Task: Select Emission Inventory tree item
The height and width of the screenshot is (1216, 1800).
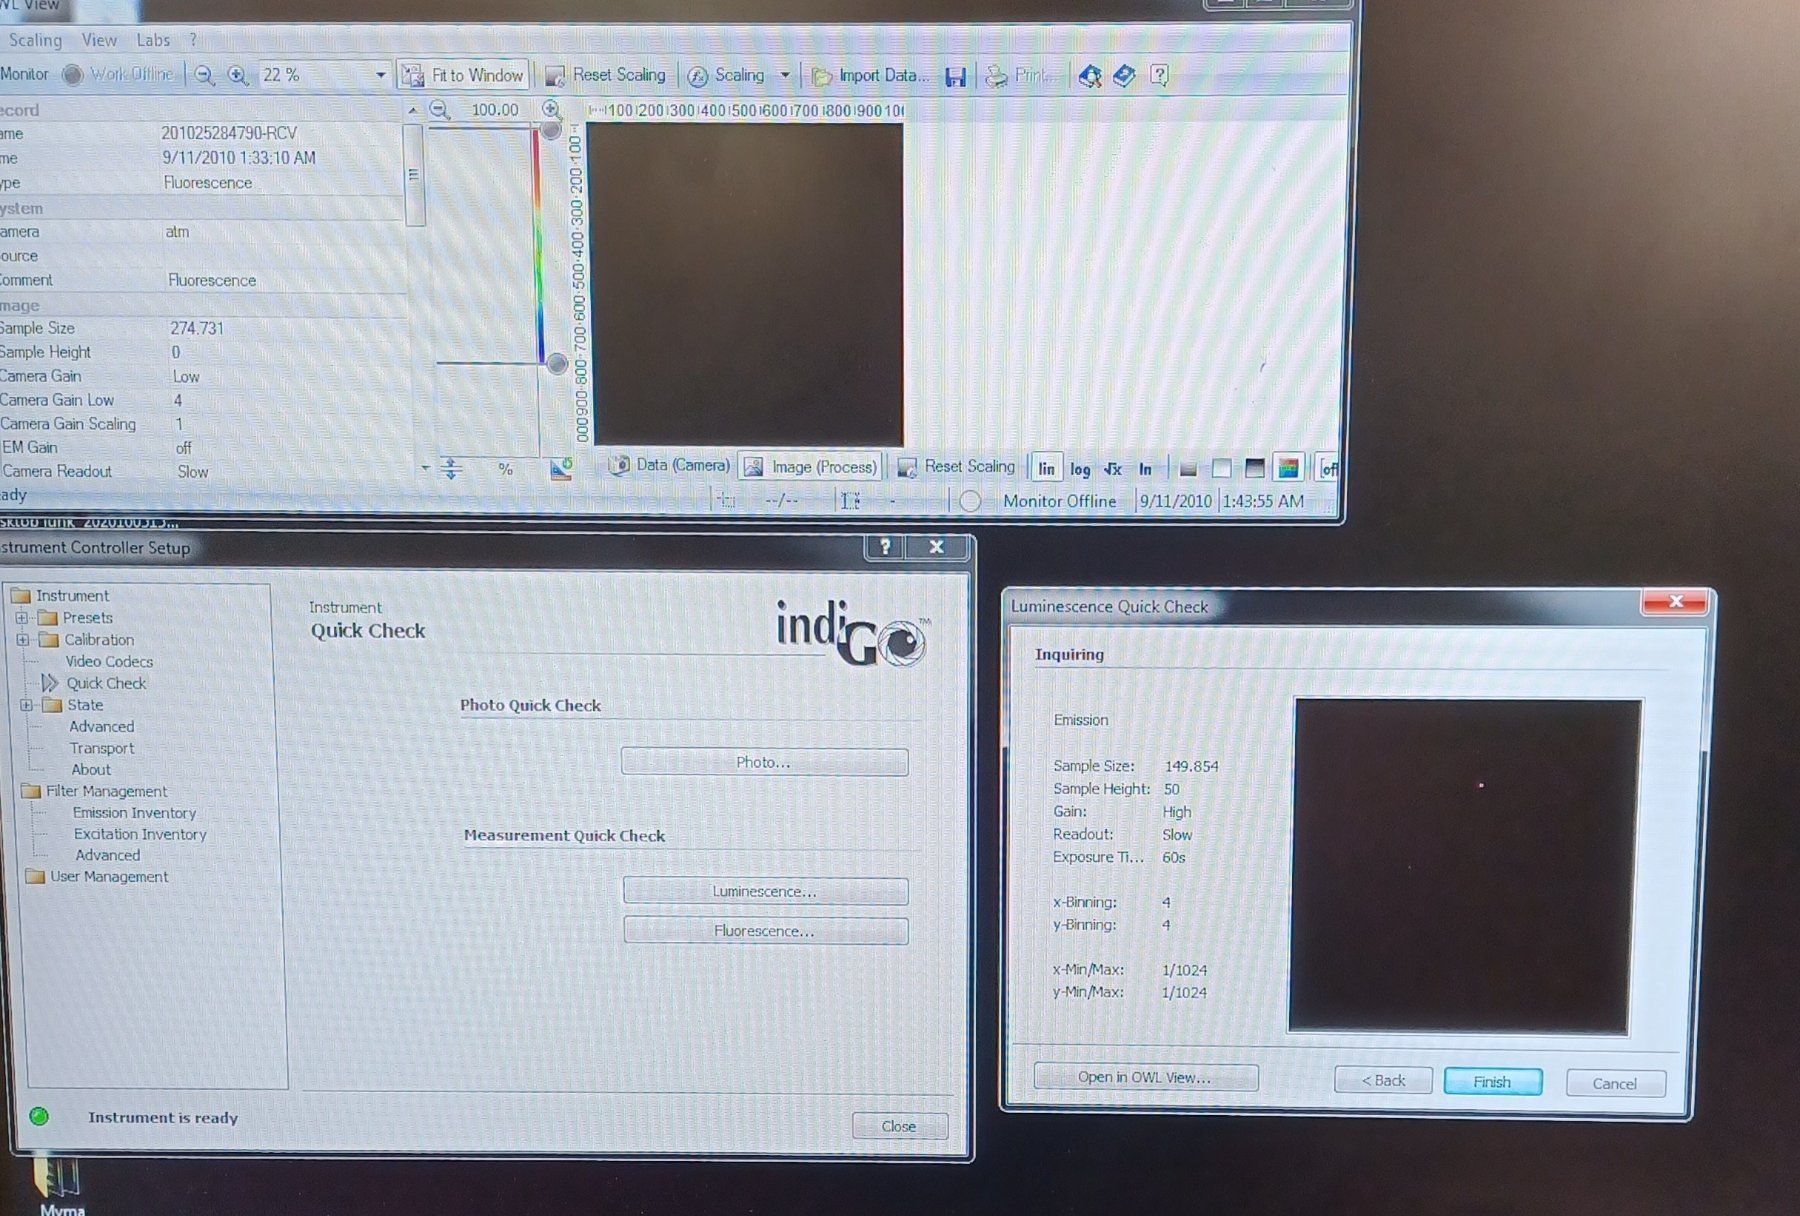Action: pos(134,814)
